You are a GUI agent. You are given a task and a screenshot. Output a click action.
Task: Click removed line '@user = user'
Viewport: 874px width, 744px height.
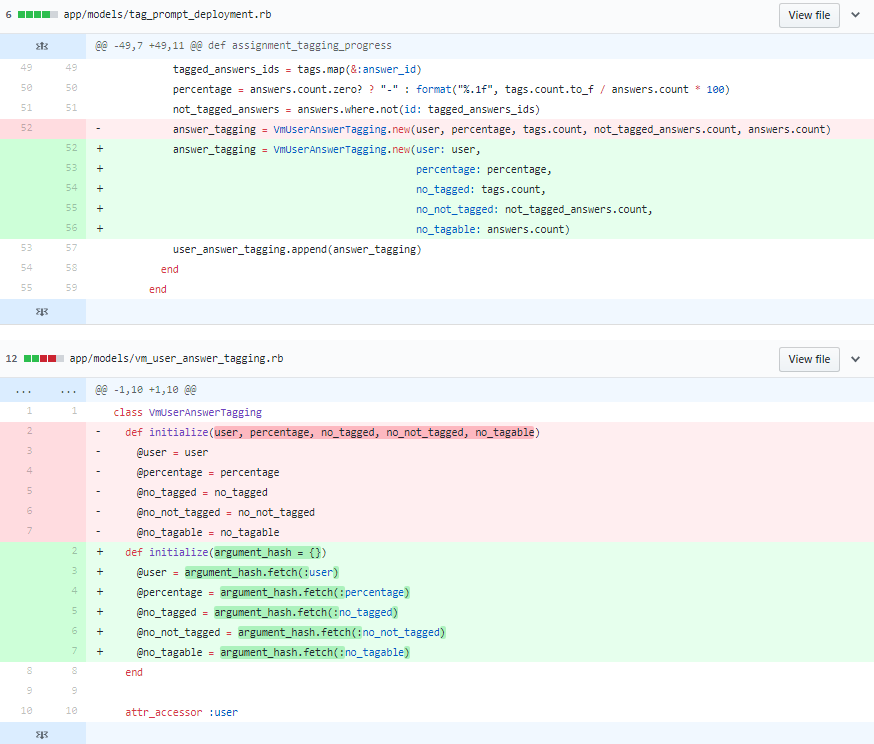coord(480,452)
